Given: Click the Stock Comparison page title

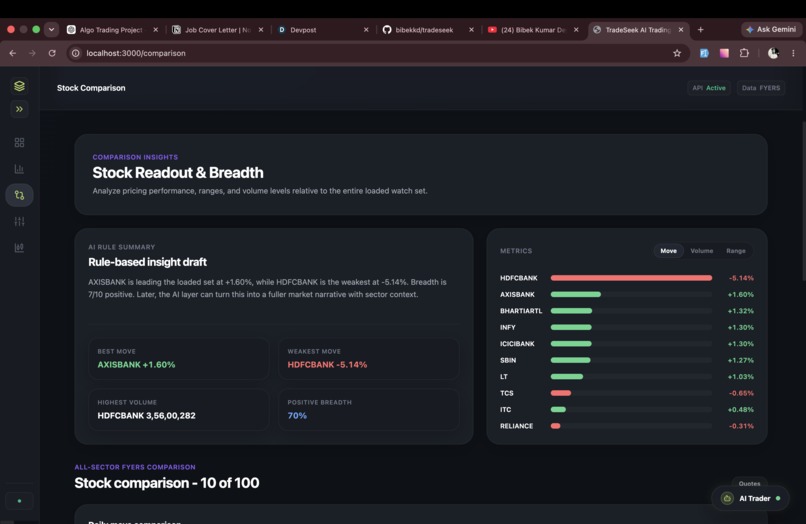Looking at the screenshot, I should (x=91, y=88).
